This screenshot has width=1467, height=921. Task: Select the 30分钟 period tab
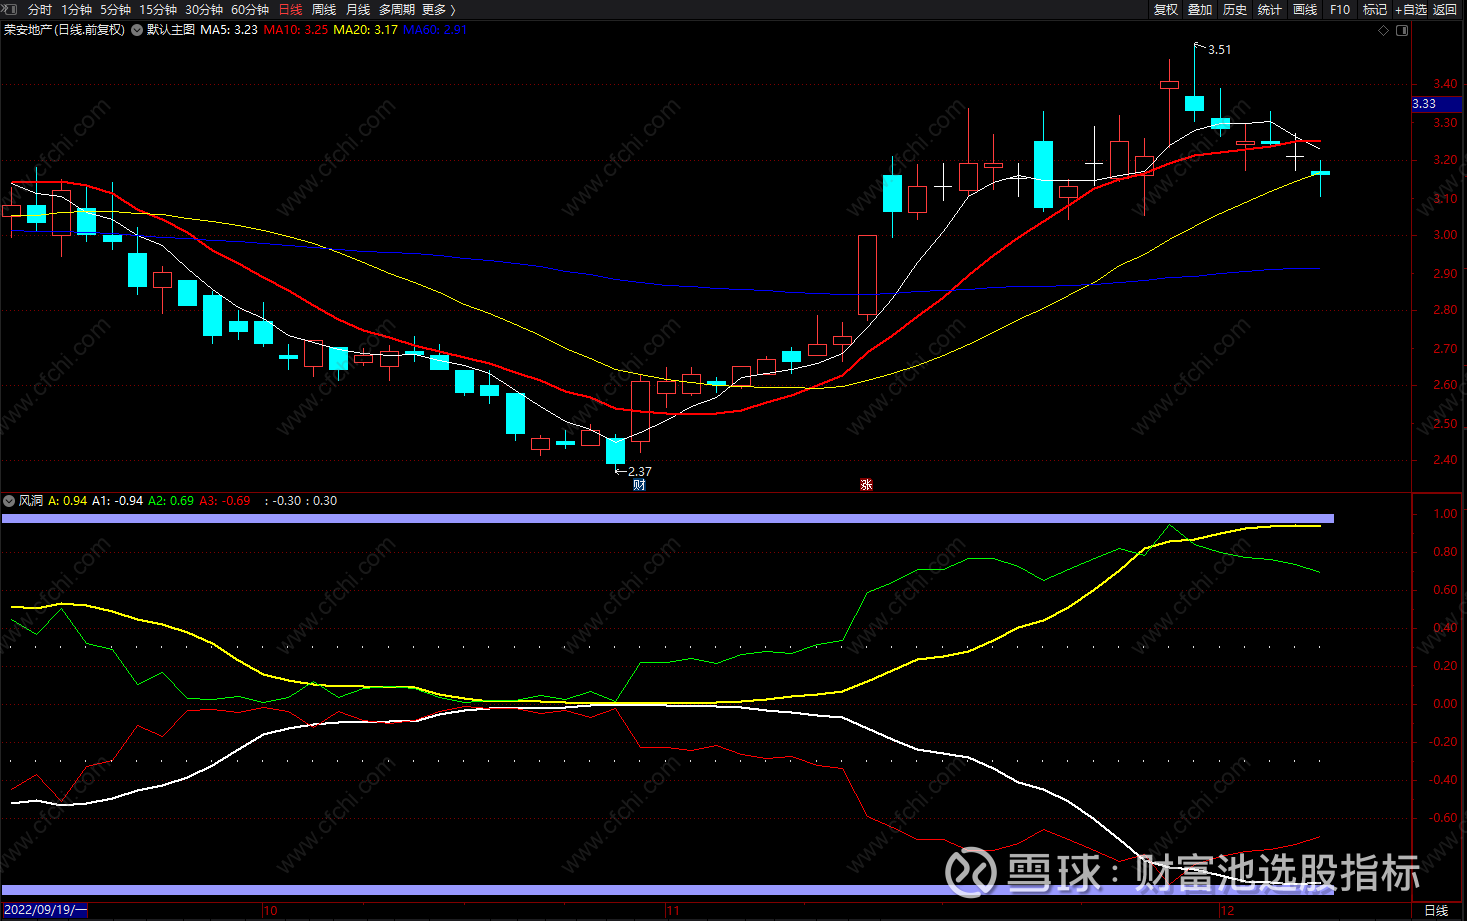point(204,9)
